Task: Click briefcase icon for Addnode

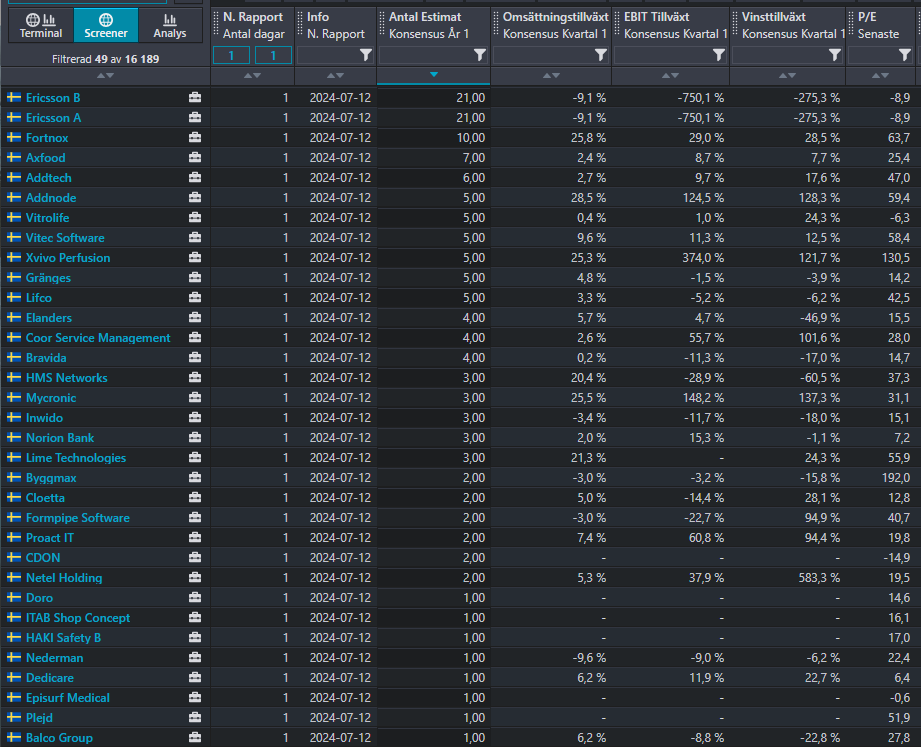Action: [x=195, y=197]
